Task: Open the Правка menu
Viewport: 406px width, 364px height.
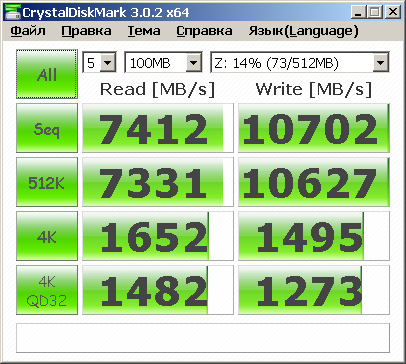Action: tap(86, 31)
